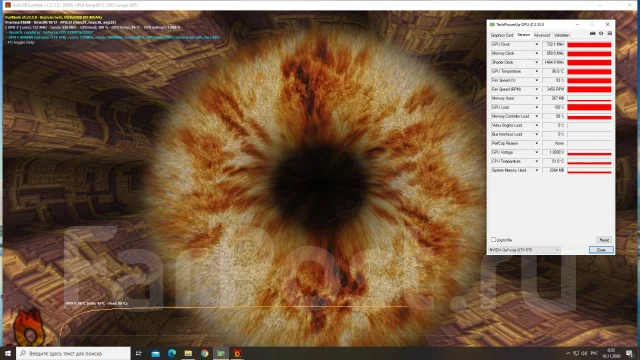Viewport: 640px width, 360px height.
Task: Open the Video Engine Load dropdown
Action: pyautogui.click(x=536, y=125)
